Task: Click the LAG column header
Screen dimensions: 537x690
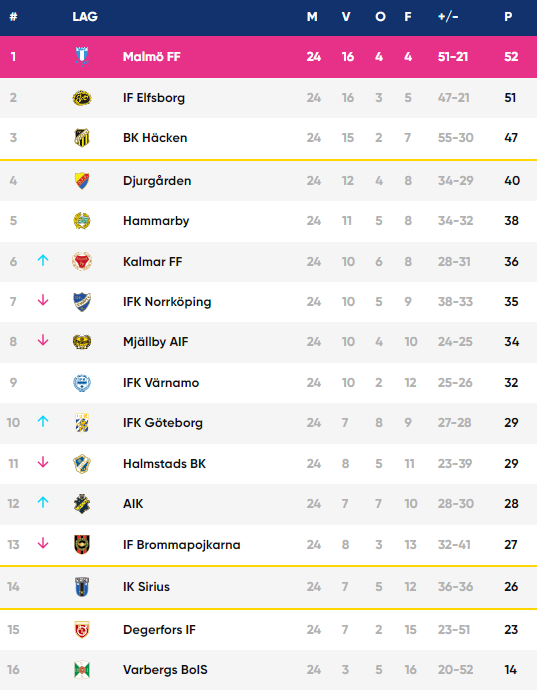Action: (85, 17)
